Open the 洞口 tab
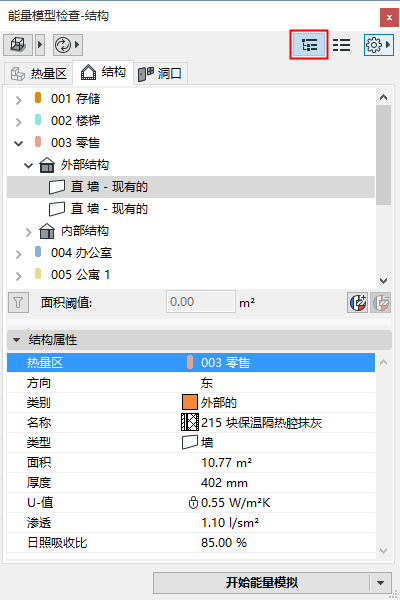 point(160,73)
